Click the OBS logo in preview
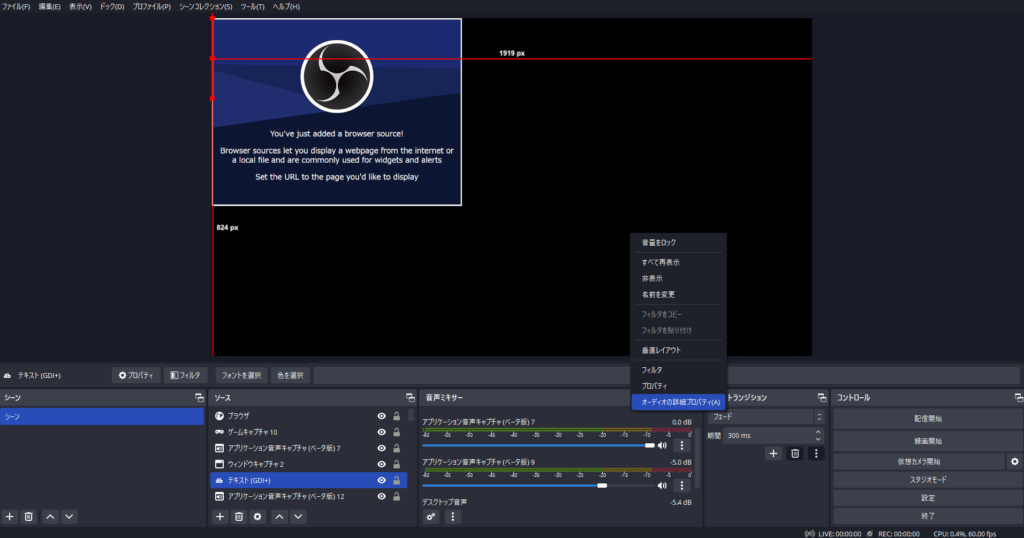 pyautogui.click(x=337, y=76)
